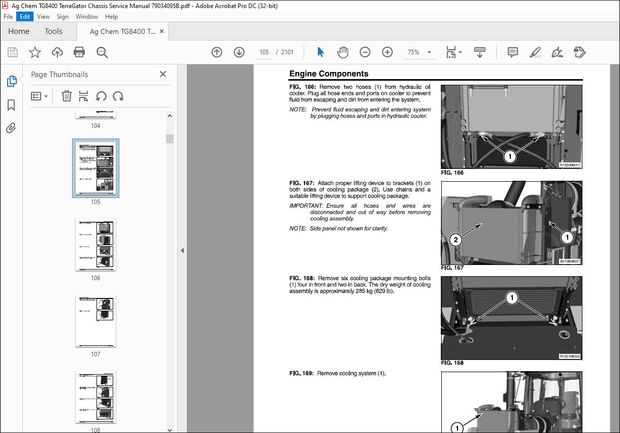Open the fit page options icon
The width and height of the screenshot is (620, 433).
[x=453, y=52]
